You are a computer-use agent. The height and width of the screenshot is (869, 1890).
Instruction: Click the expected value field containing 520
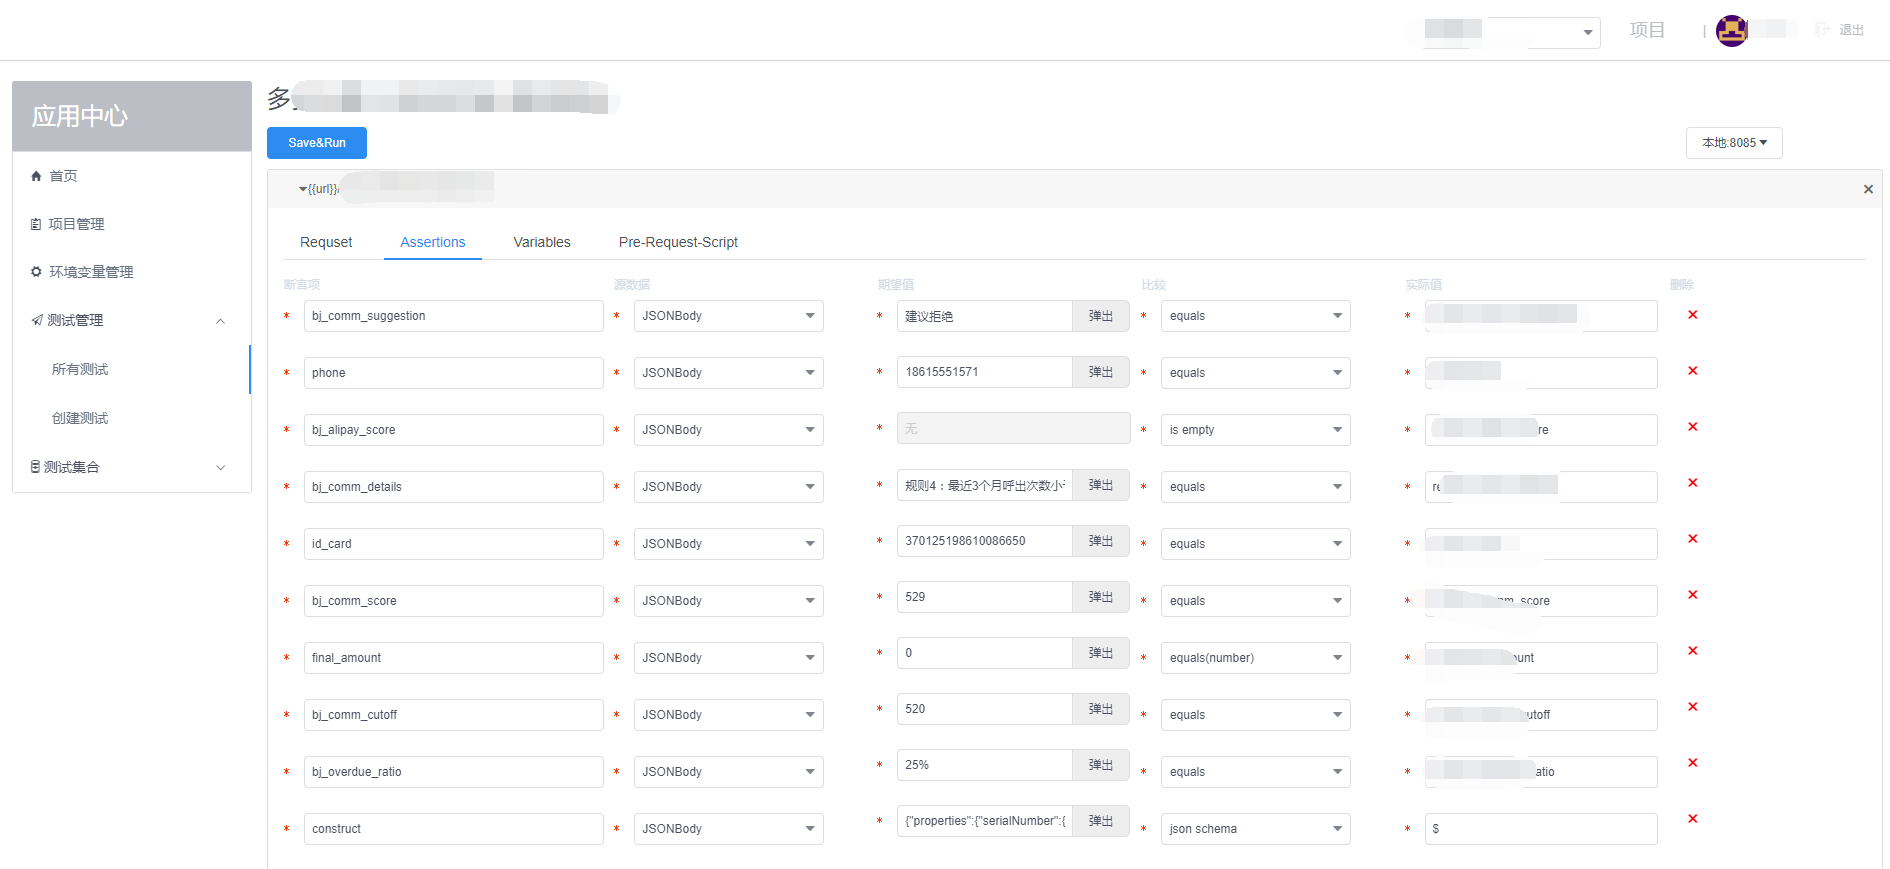tap(985, 709)
